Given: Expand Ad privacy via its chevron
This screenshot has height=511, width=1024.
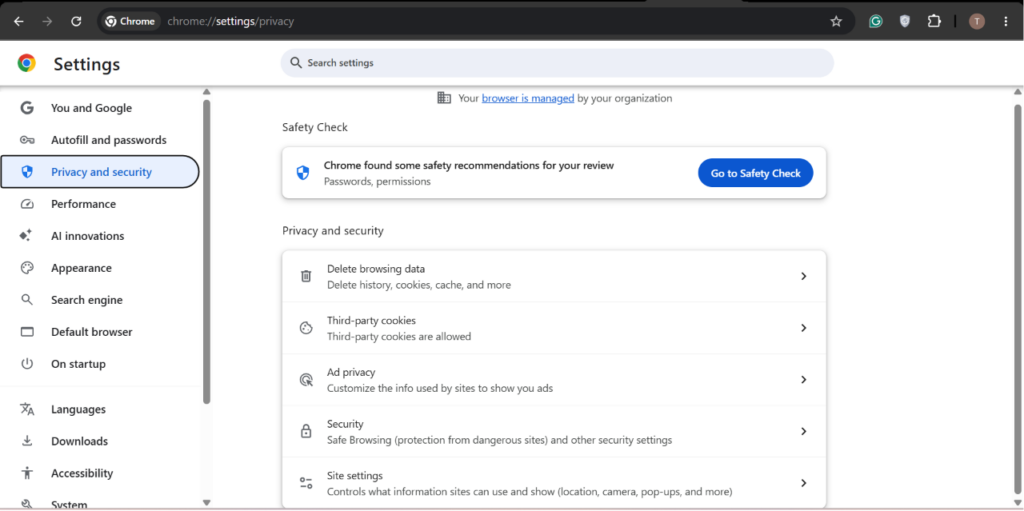Looking at the screenshot, I should point(804,380).
